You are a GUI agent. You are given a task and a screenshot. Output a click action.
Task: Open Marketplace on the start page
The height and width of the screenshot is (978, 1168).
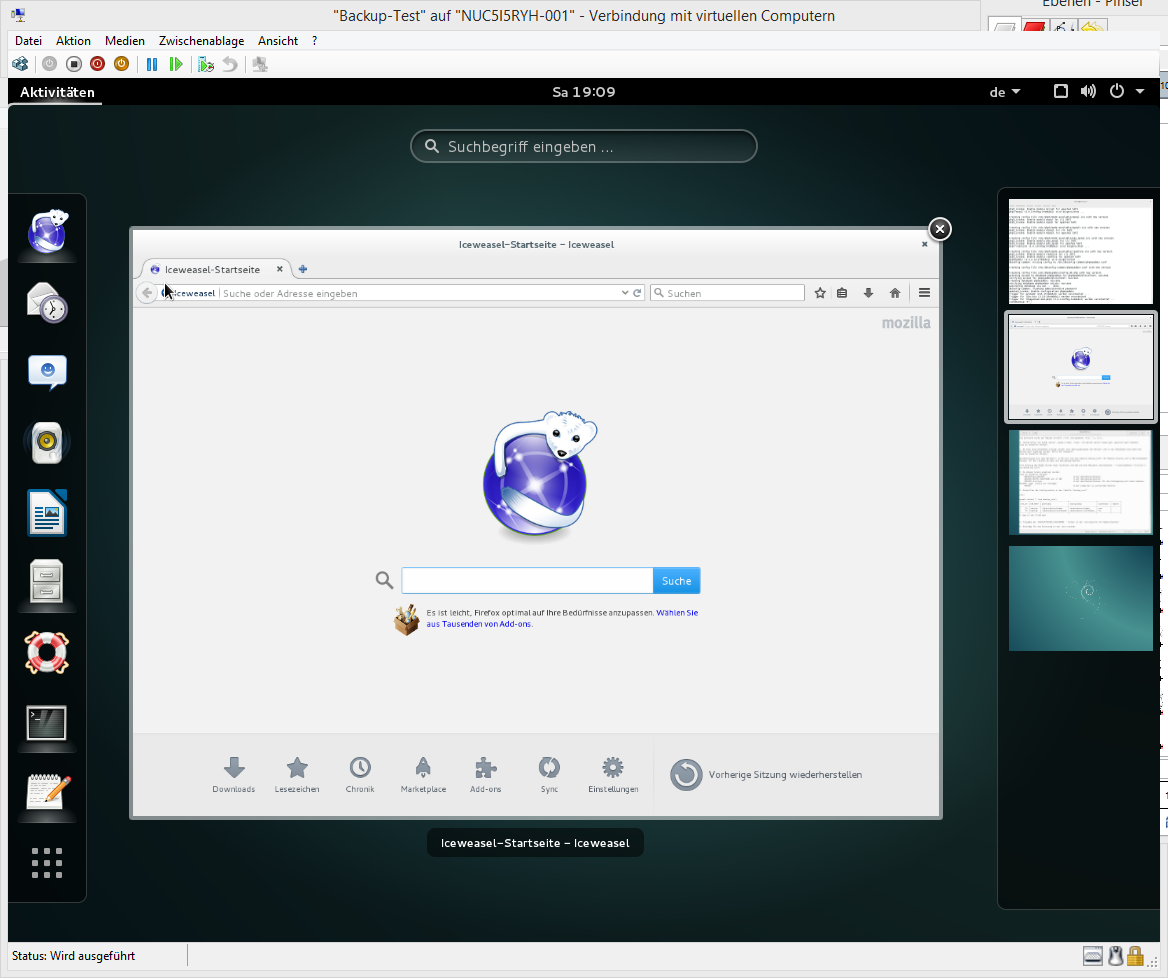(423, 775)
